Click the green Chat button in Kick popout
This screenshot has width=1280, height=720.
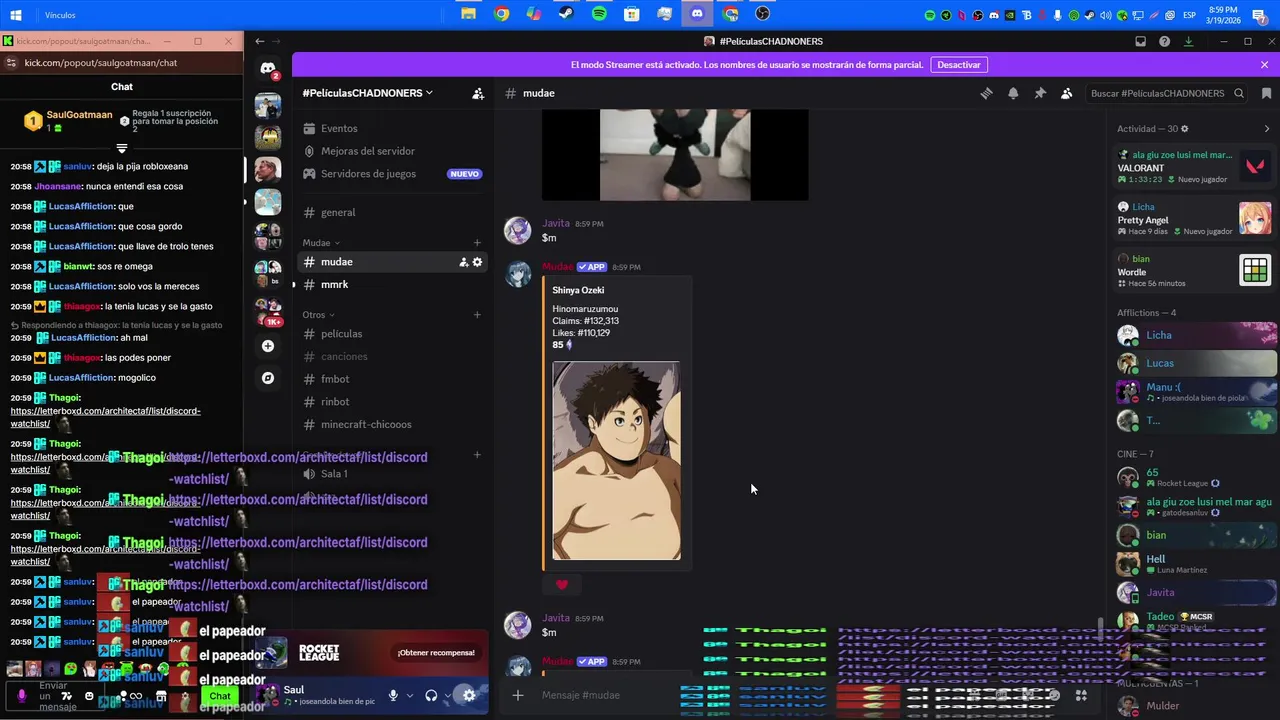[x=220, y=696]
